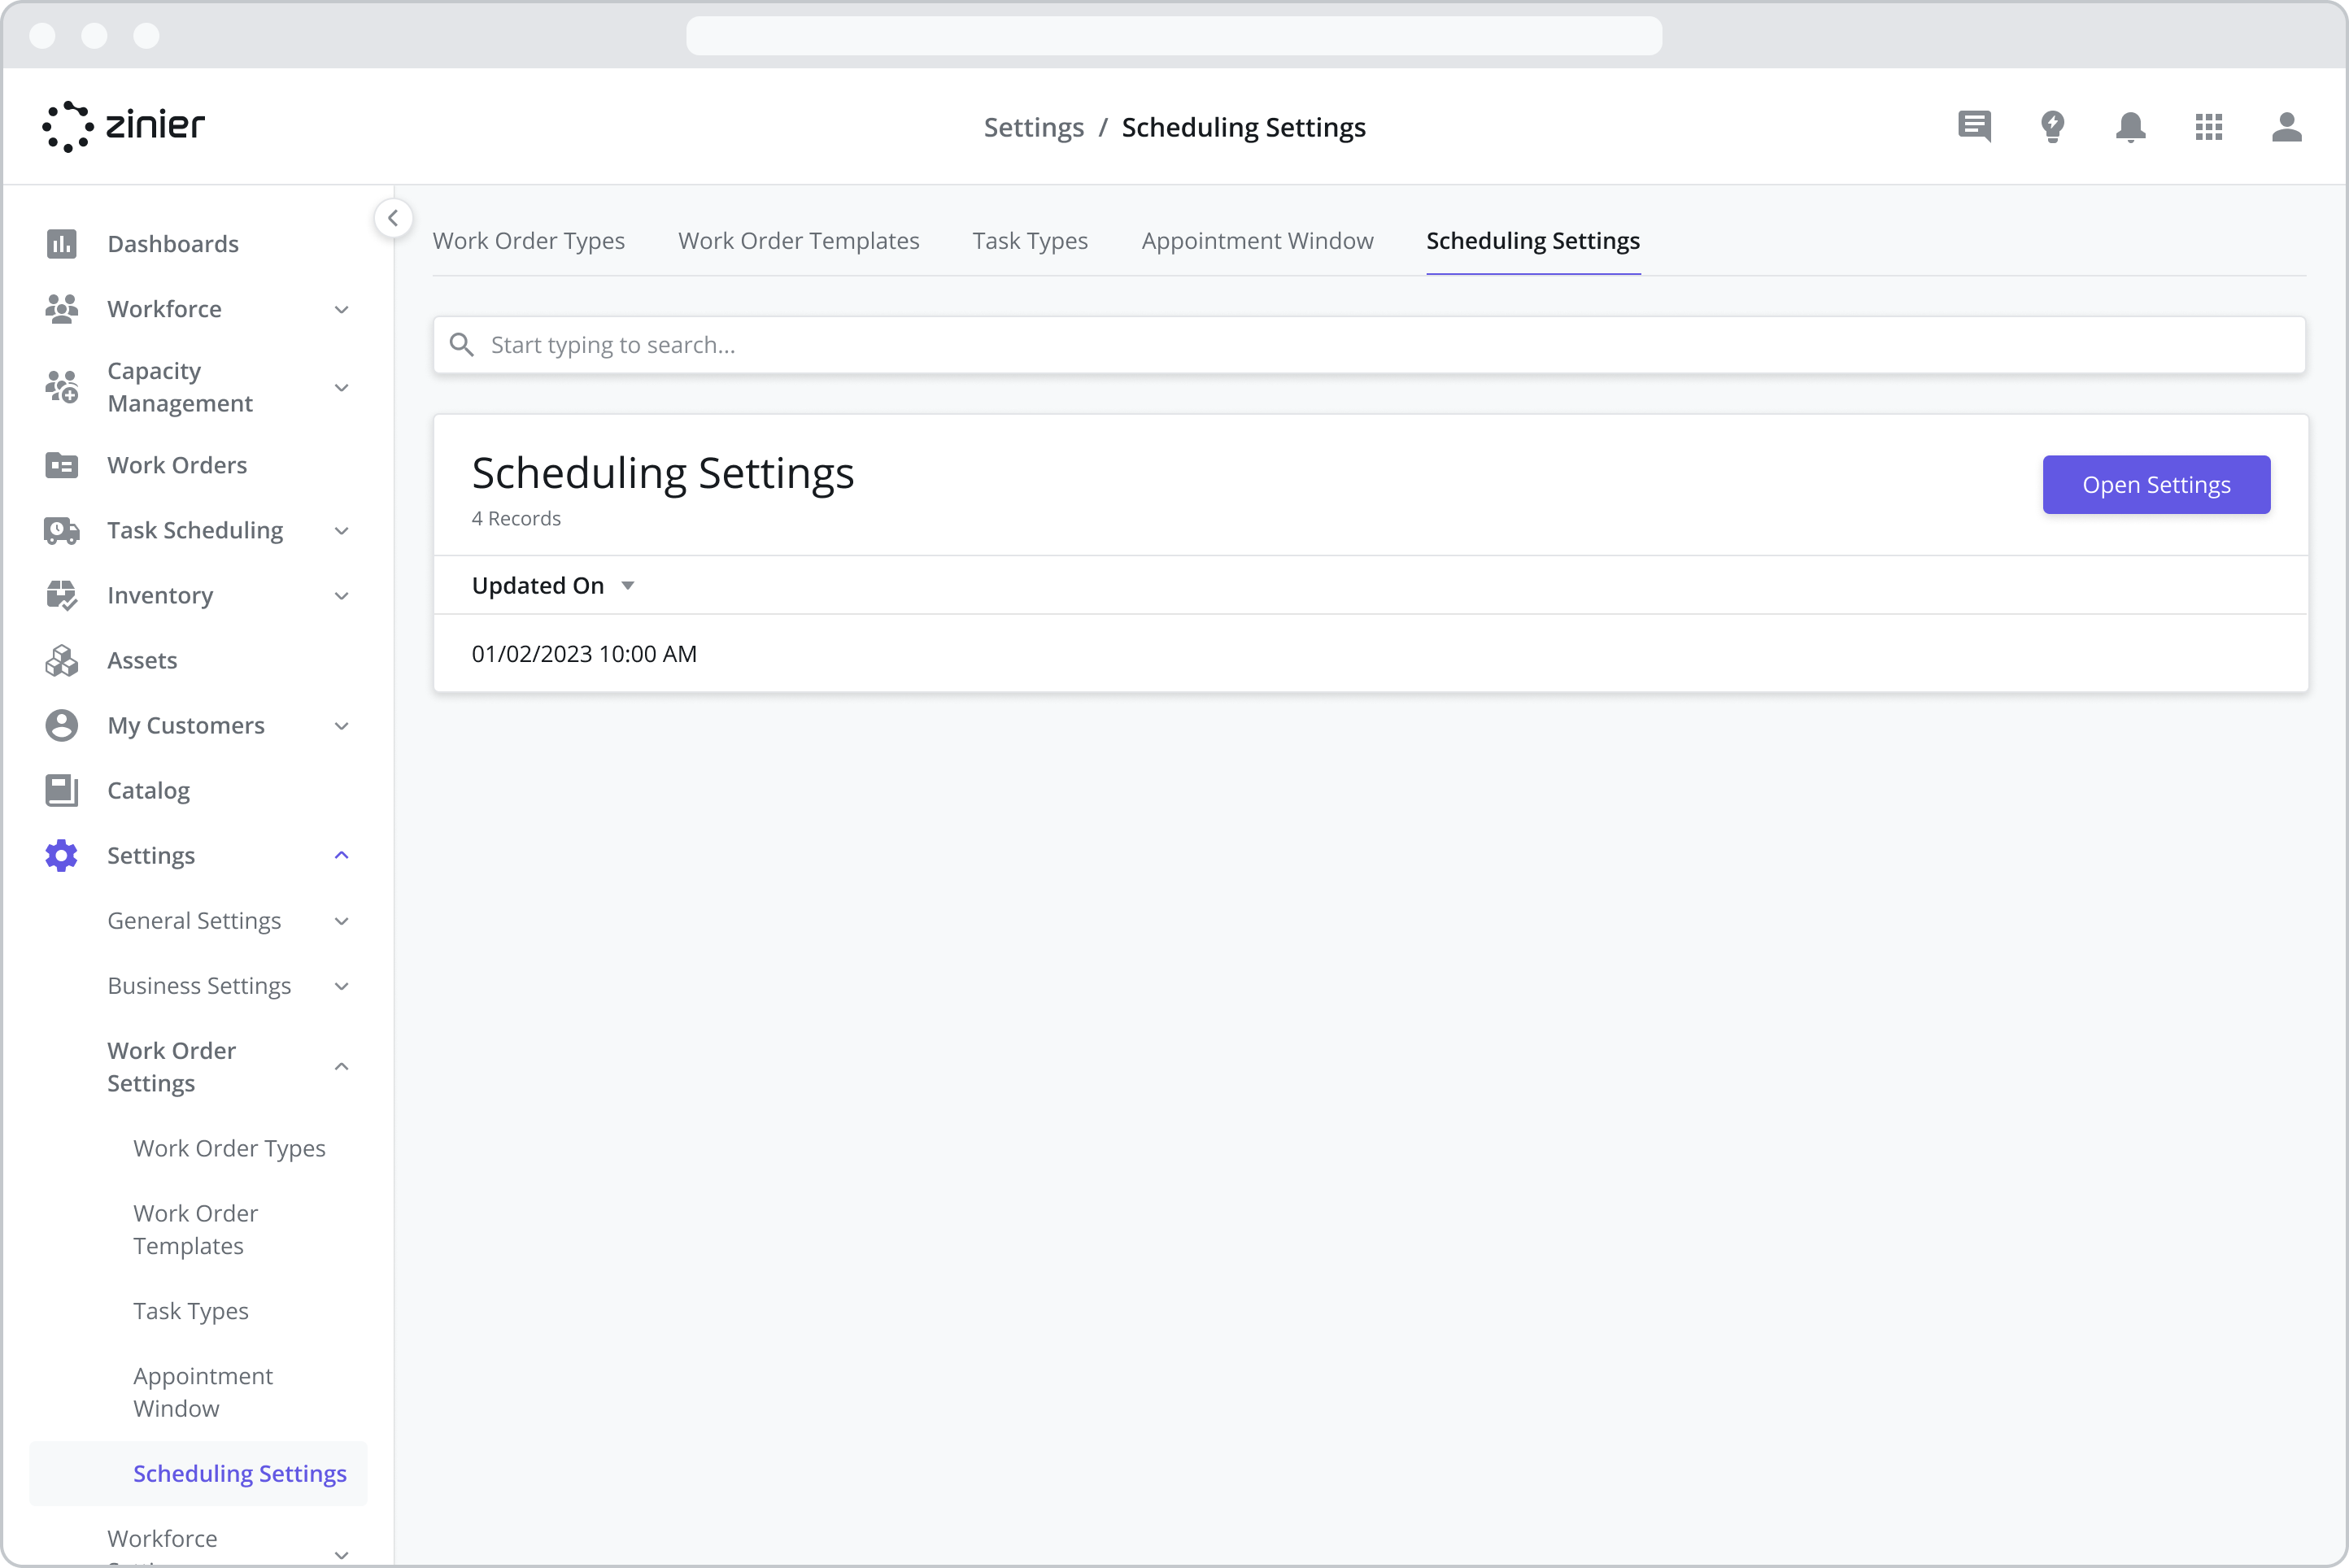Click the Catalog book icon
The width and height of the screenshot is (2349, 1568).
pyautogui.click(x=61, y=790)
